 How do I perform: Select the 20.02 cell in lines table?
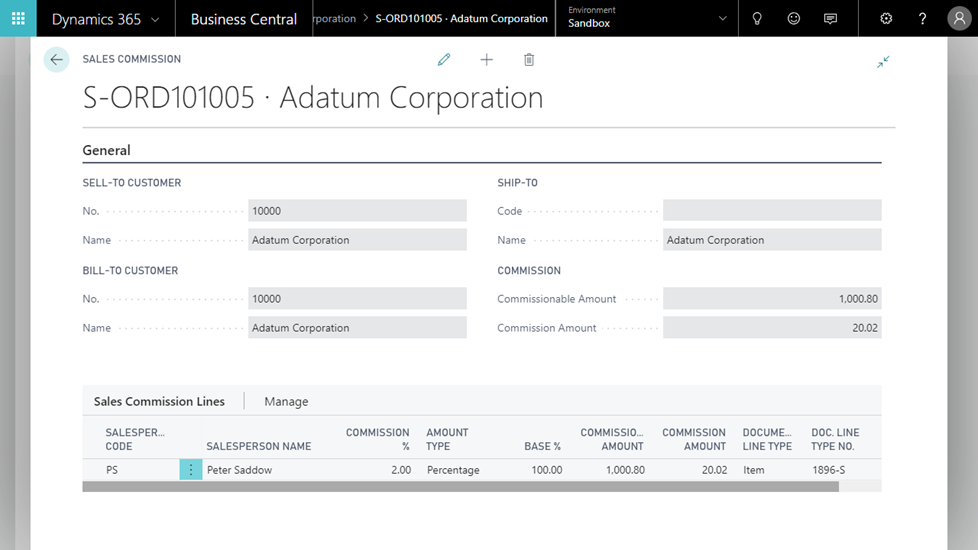(714, 470)
